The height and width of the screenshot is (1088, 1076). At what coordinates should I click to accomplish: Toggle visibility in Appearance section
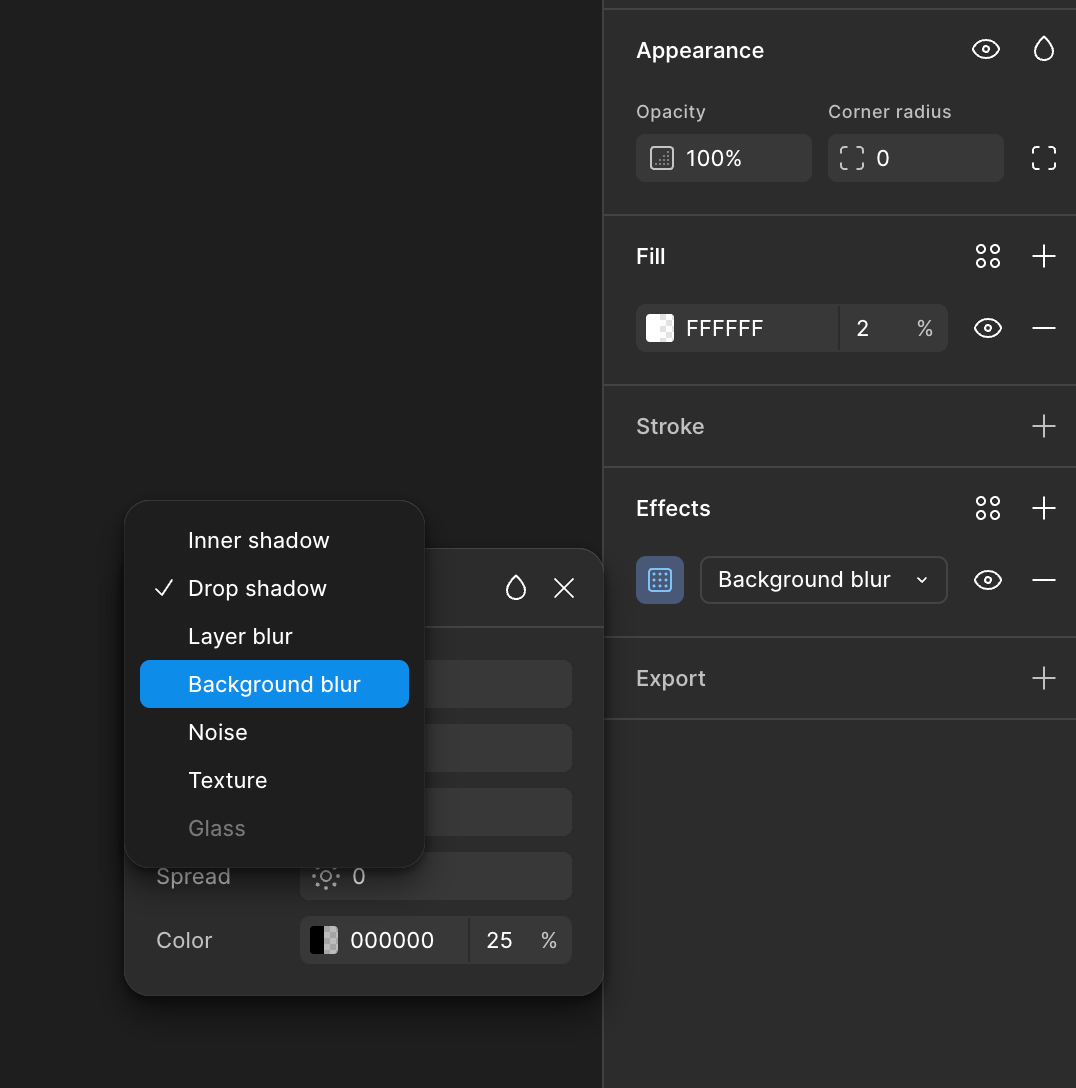(986, 50)
